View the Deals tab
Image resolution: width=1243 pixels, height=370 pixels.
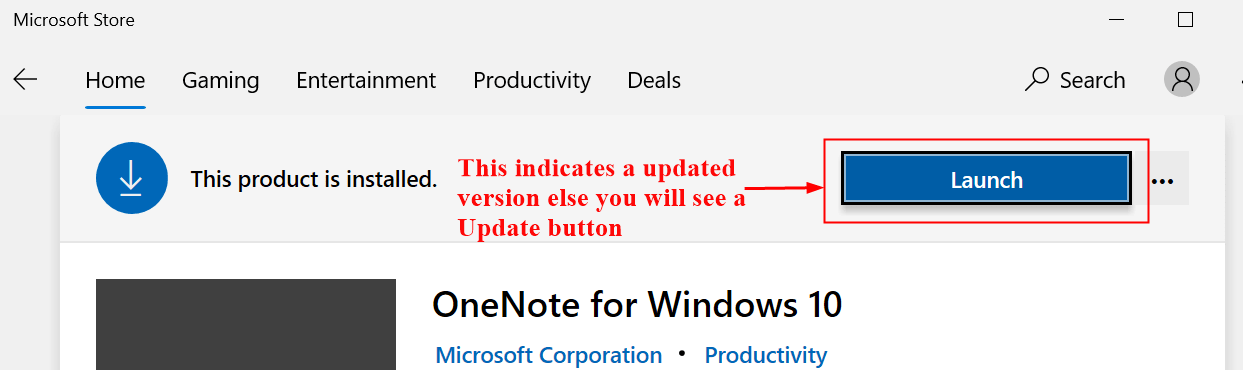(654, 80)
